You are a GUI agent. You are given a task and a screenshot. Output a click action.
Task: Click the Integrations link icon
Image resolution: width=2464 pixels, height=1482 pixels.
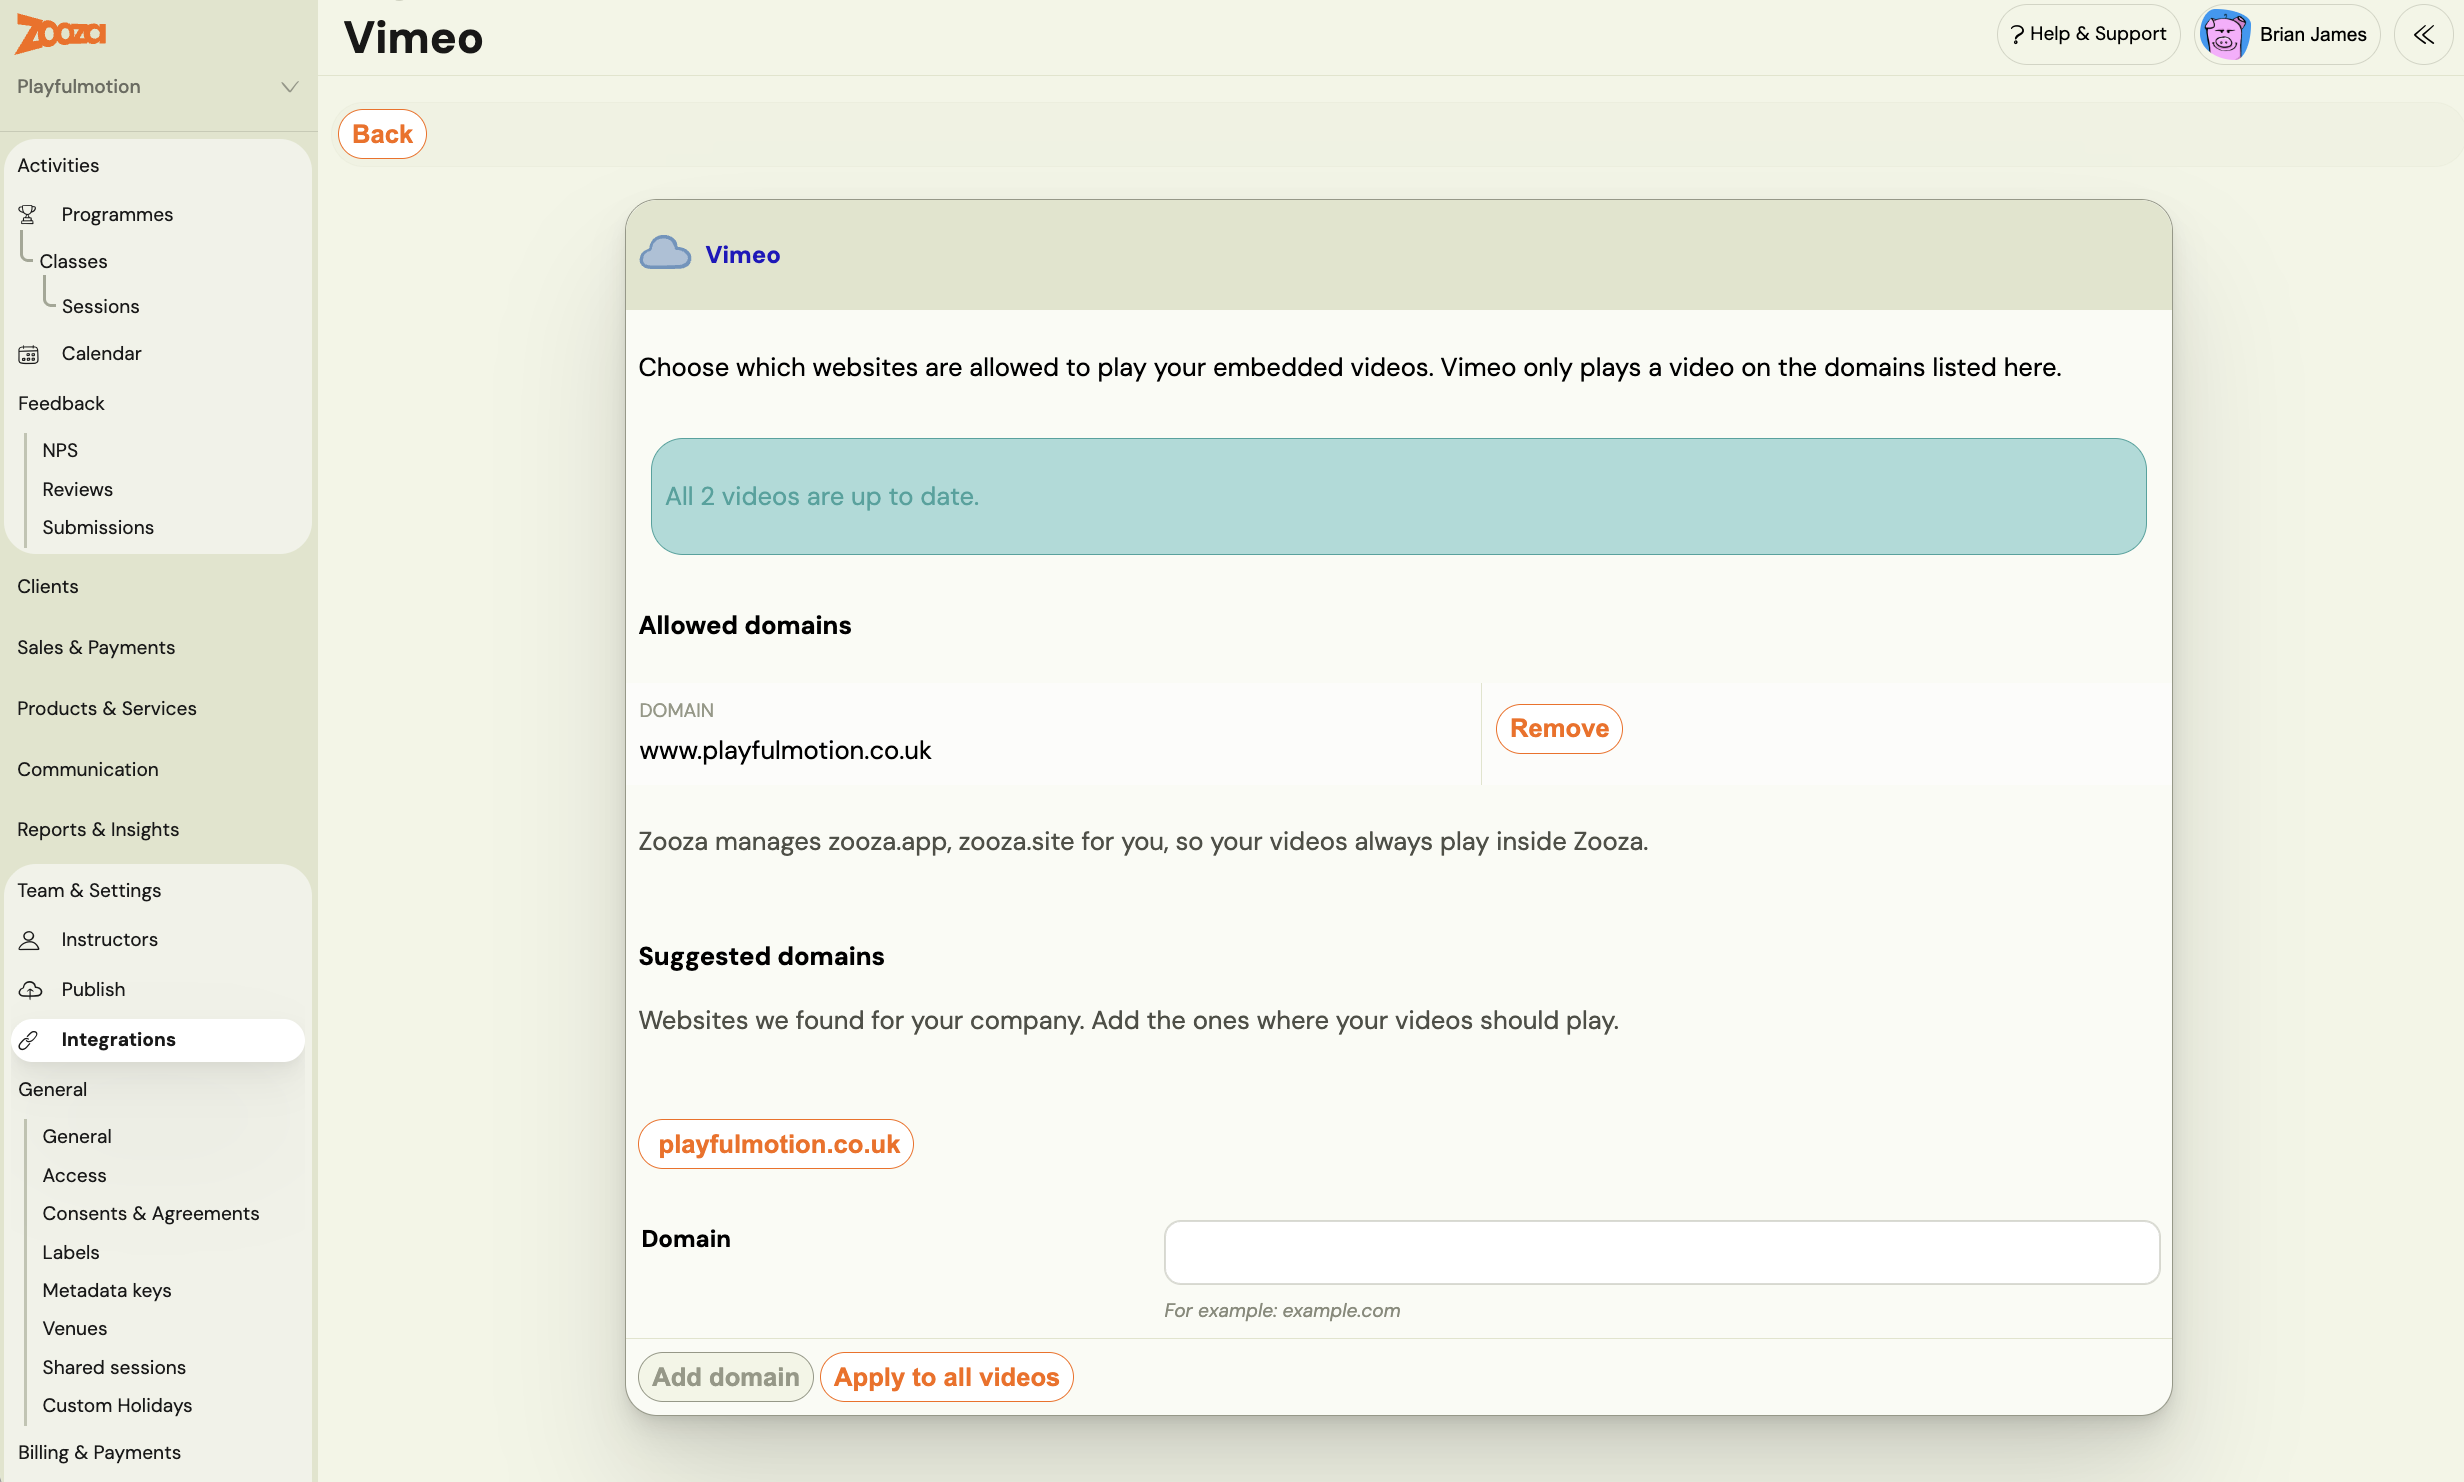[29, 1040]
